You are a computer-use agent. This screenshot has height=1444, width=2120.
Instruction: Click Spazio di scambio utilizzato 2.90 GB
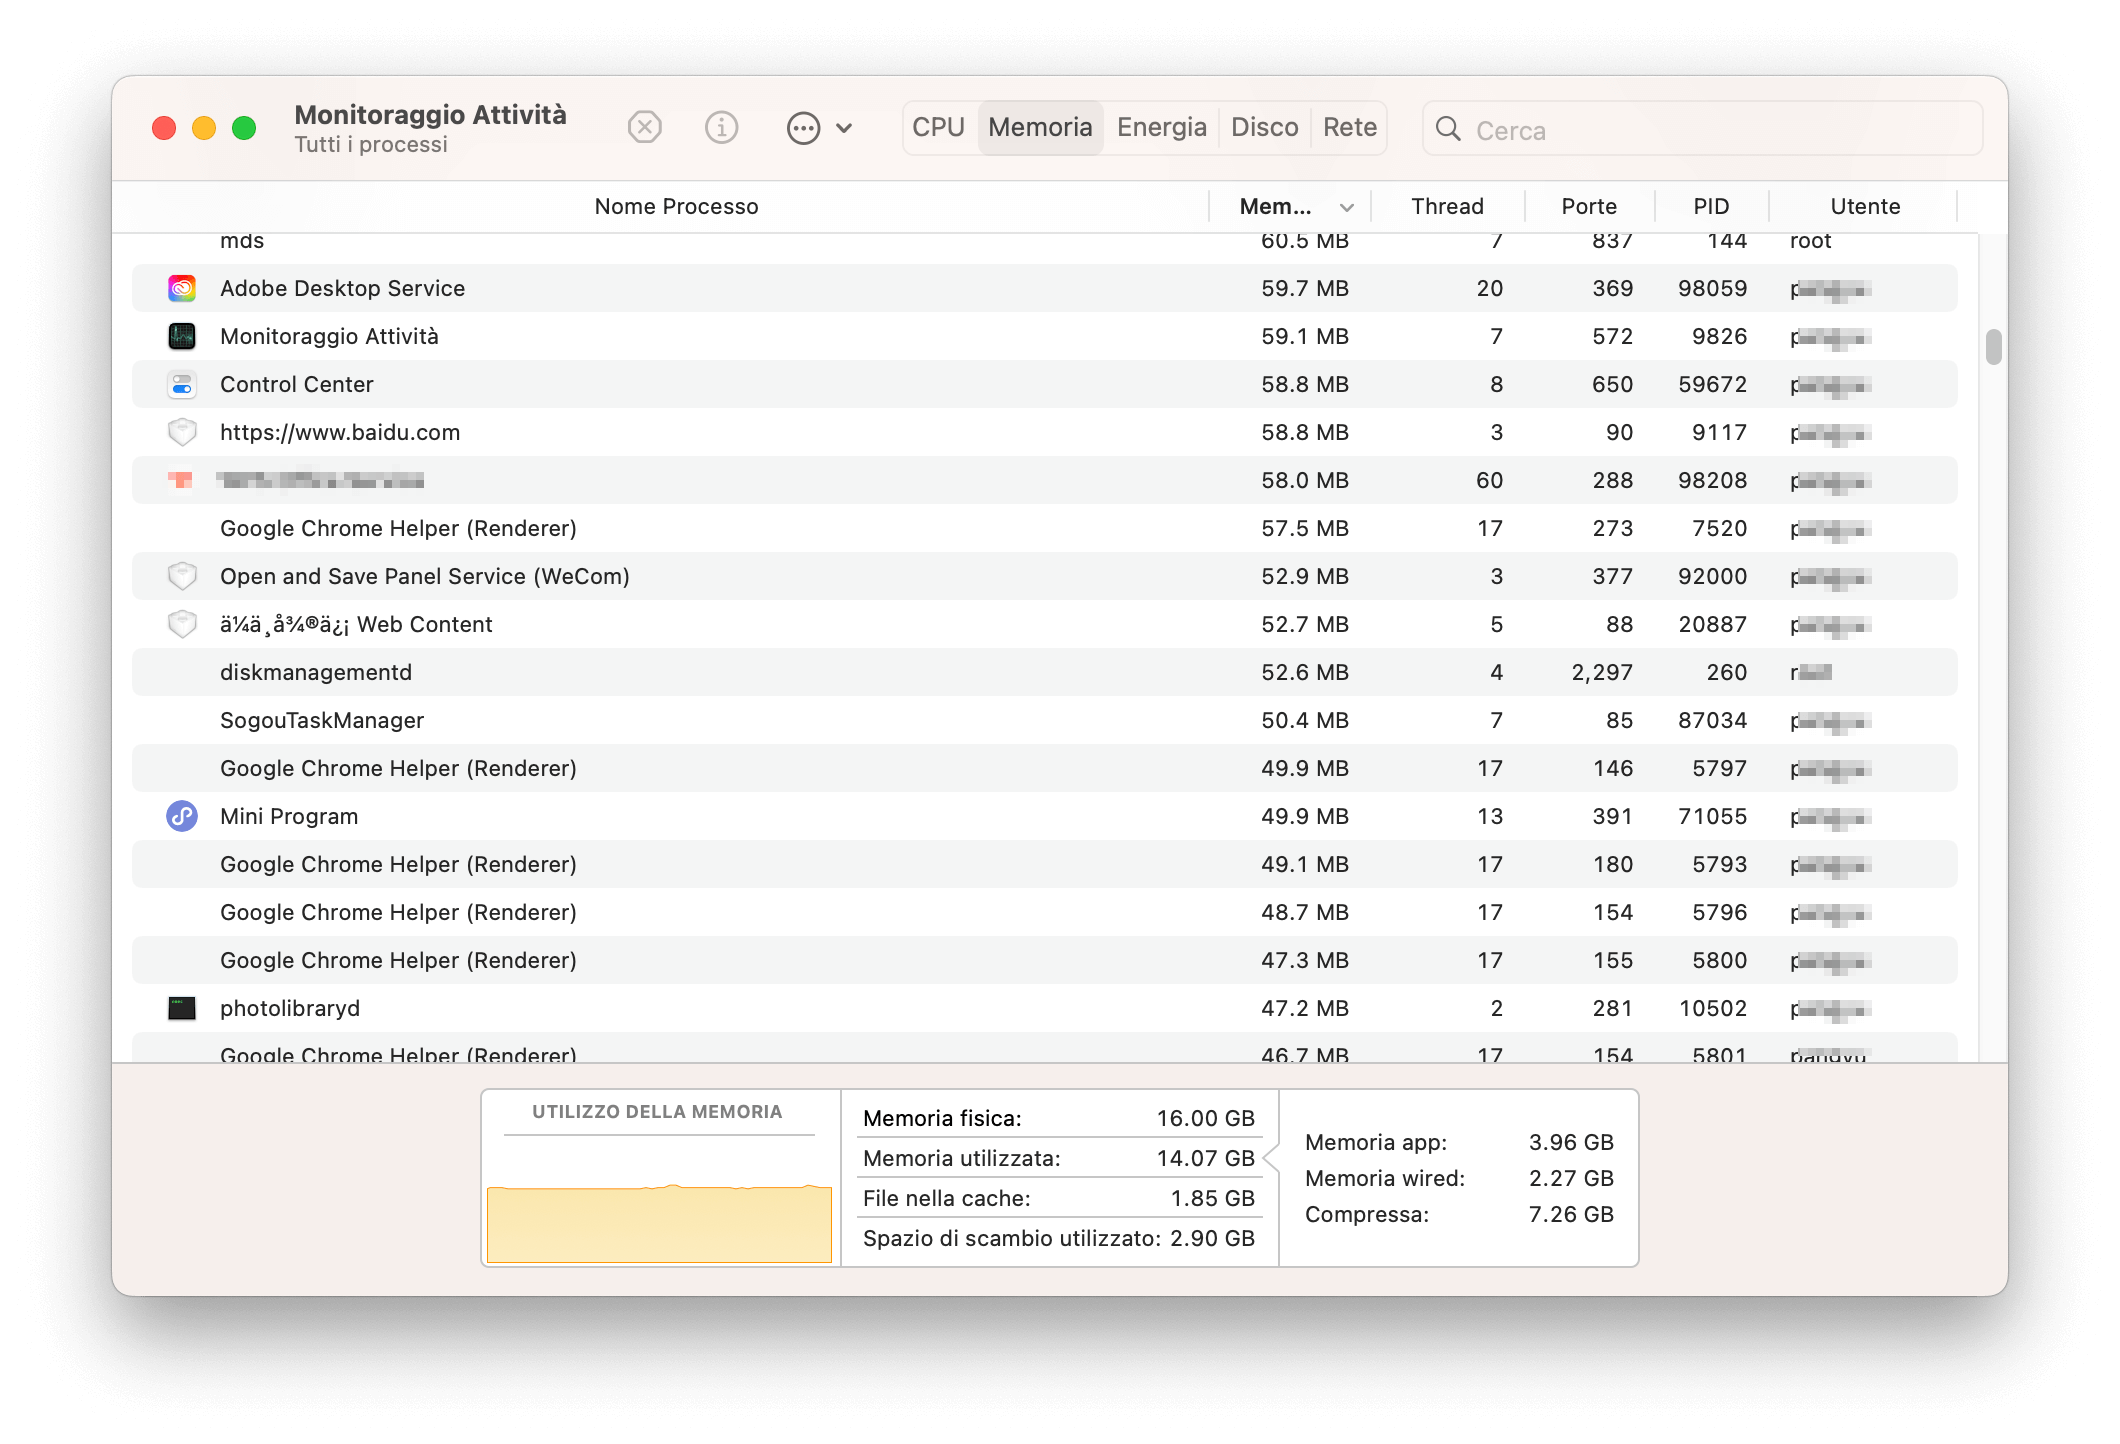click(1059, 1238)
